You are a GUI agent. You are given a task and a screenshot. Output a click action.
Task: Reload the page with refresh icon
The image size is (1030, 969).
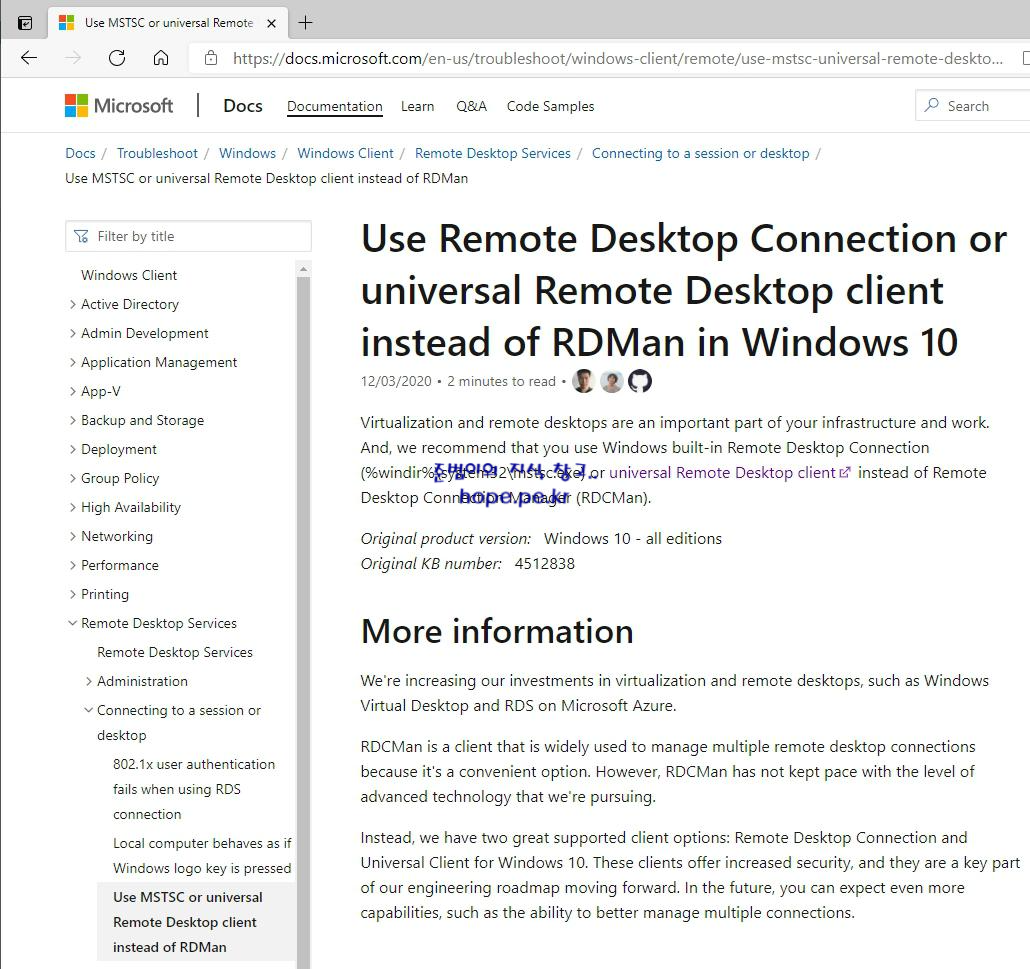tap(117, 58)
